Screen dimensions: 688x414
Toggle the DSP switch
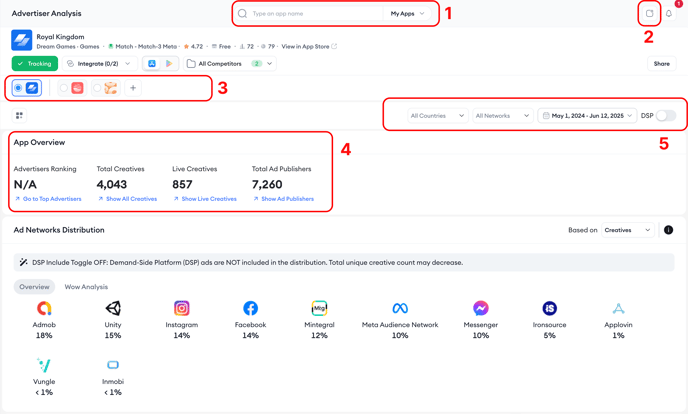666,116
